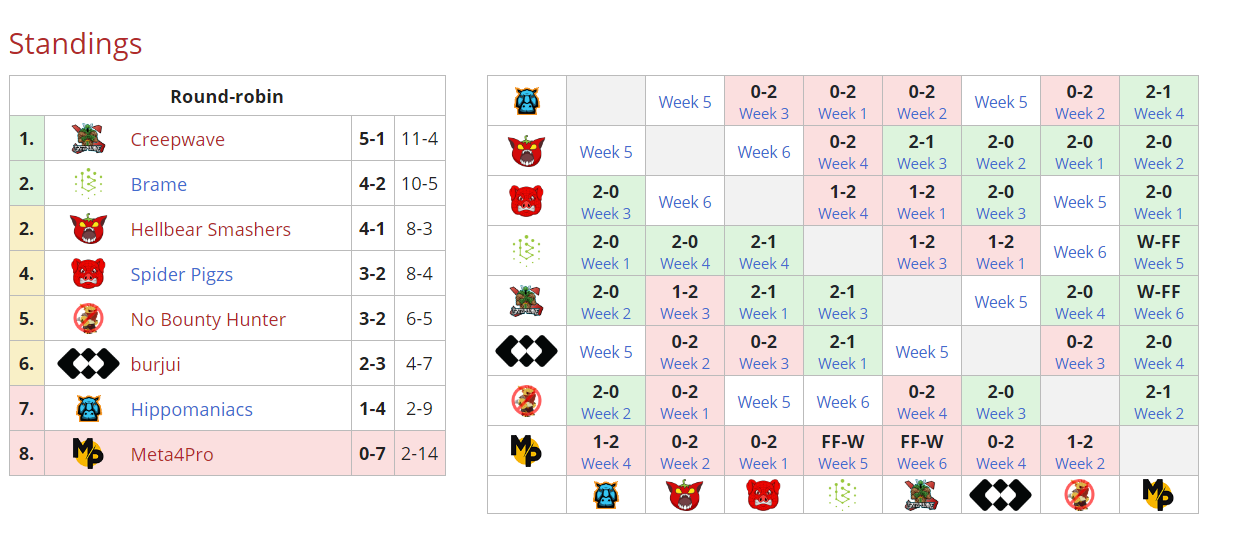
Task: Click Spider Pigzs logo in crosstable bottom row
Action: [764, 495]
